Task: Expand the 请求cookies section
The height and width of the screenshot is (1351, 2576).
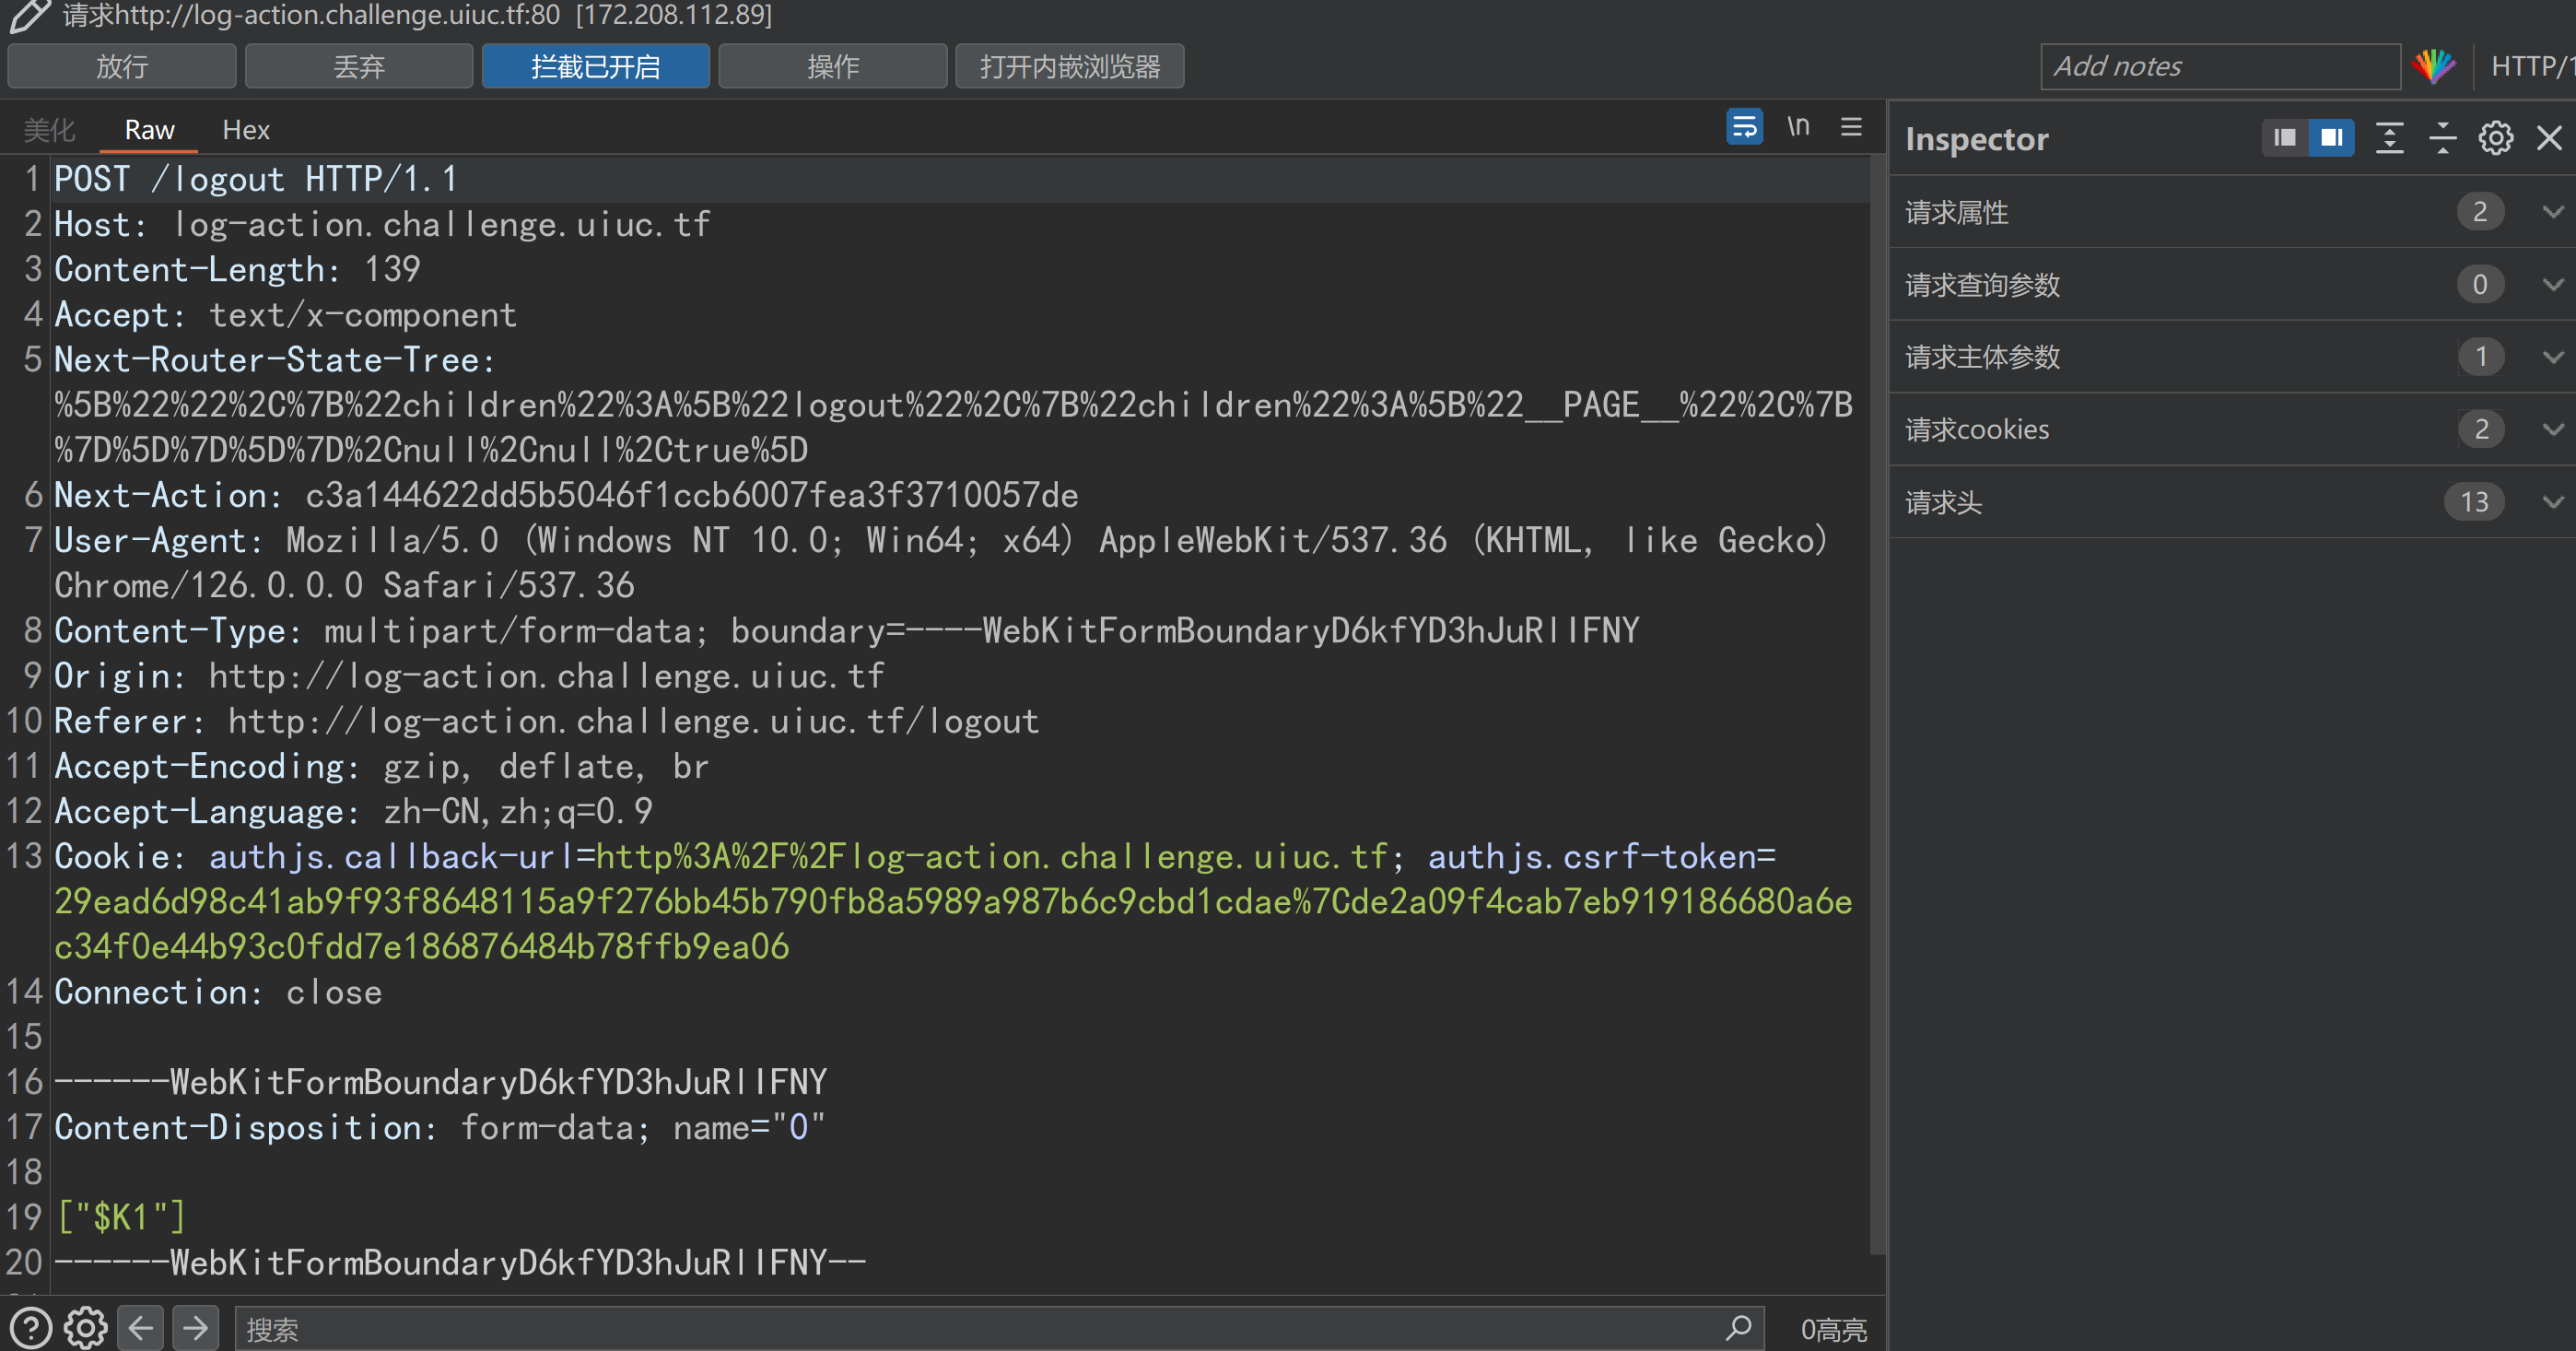Action: pos(2554,429)
